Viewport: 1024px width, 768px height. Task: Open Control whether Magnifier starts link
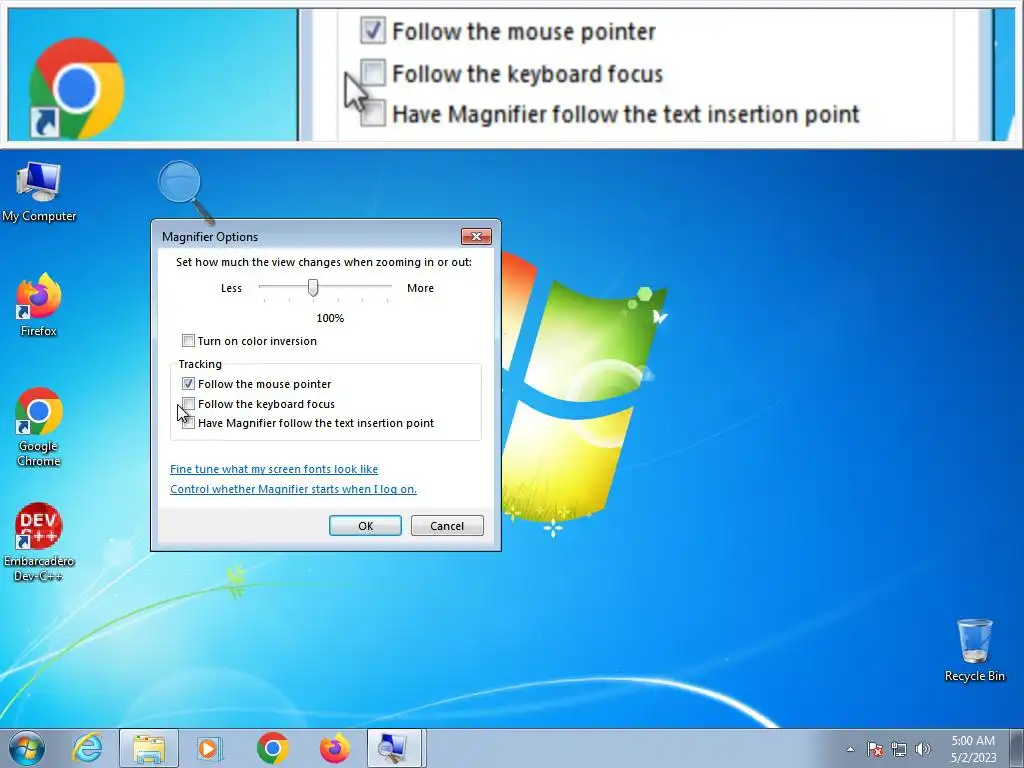293,489
